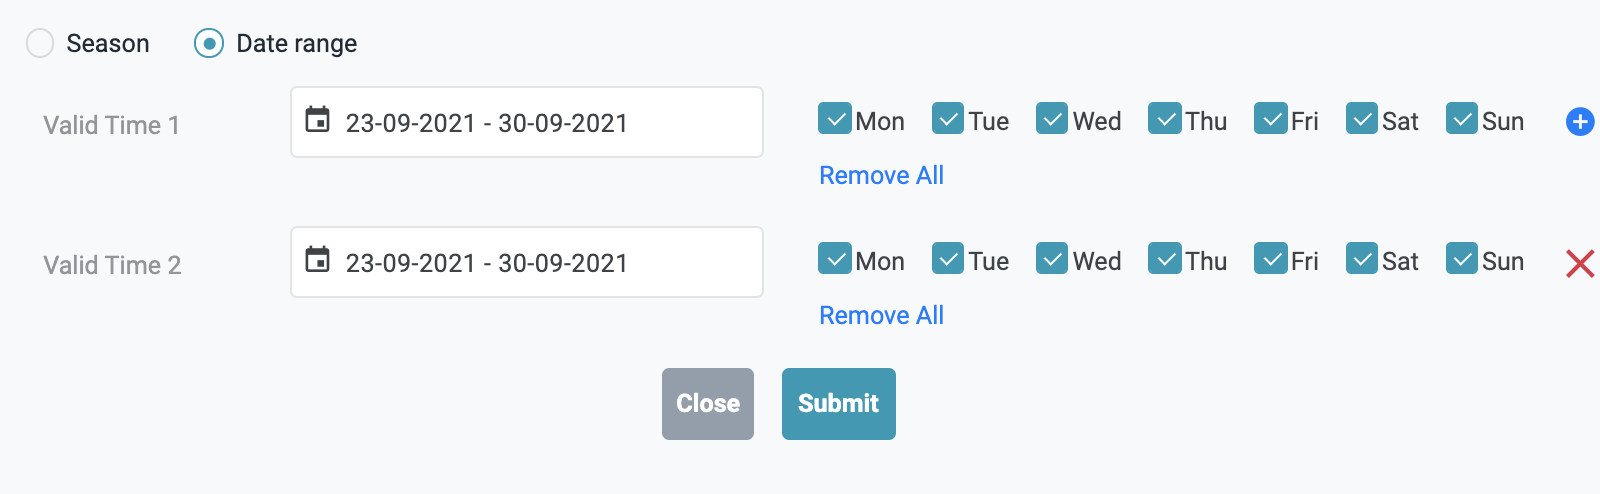This screenshot has height=494, width=1600.
Task: Uncheck Wed checkbox for Valid Time 1
Action: tap(1051, 119)
